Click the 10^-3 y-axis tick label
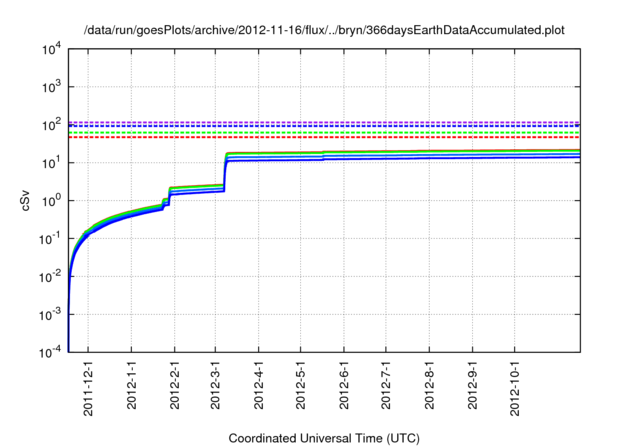The width and height of the screenshot is (640, 448). tap(50, 315)
